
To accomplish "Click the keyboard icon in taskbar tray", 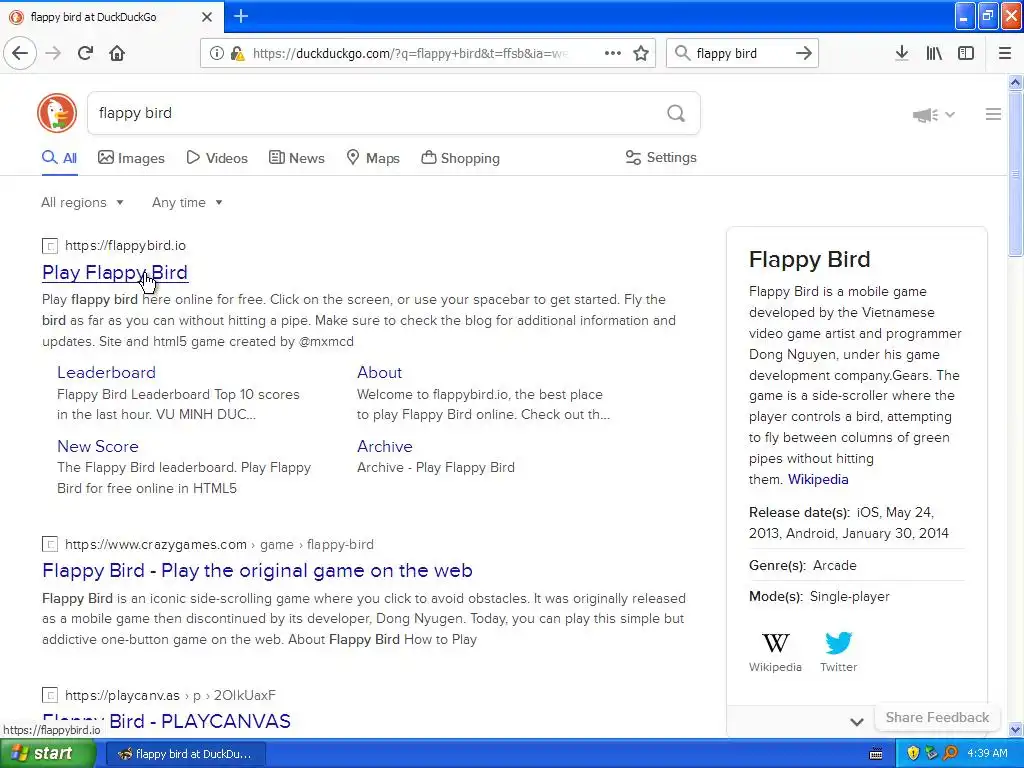I will pos(876,754).
